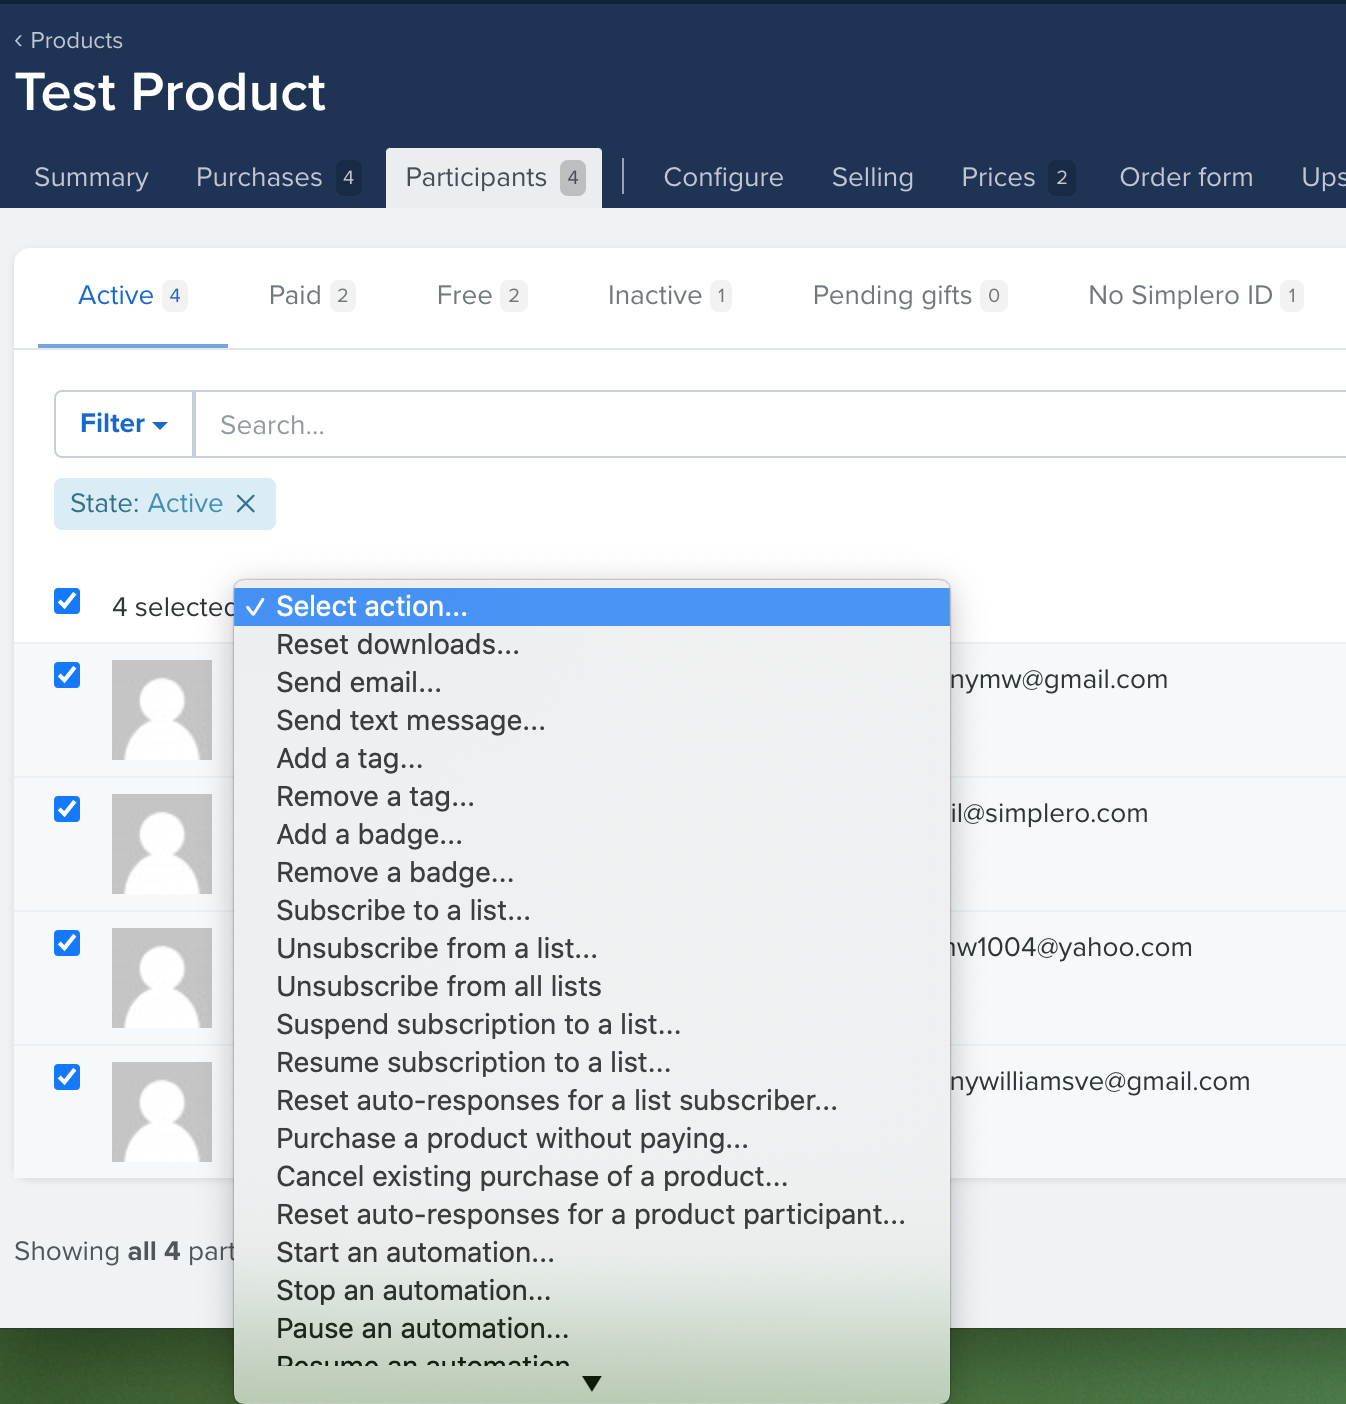Viewport: 1346px width, 1404px height.
Task: Click avatar of the simplero.com participant
Action: click(x=162, y=844)
